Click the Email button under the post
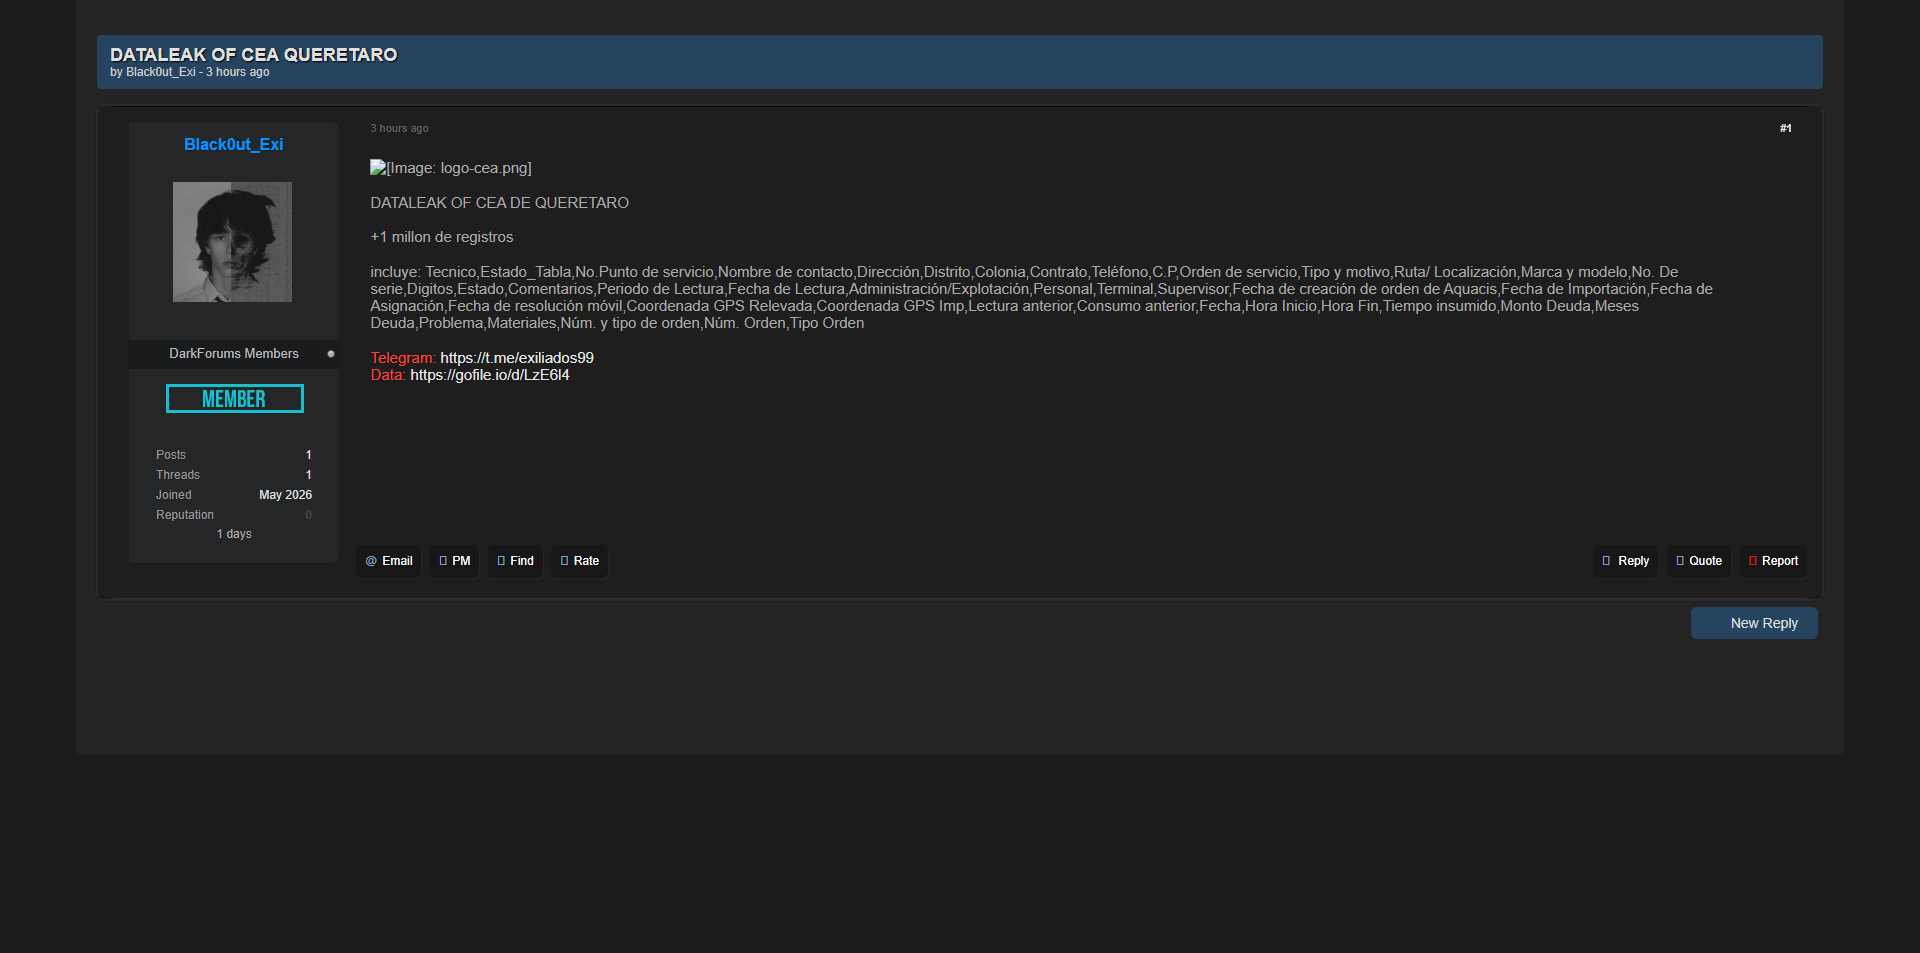This screenshot has height=953, width=1920. [389, 561]
